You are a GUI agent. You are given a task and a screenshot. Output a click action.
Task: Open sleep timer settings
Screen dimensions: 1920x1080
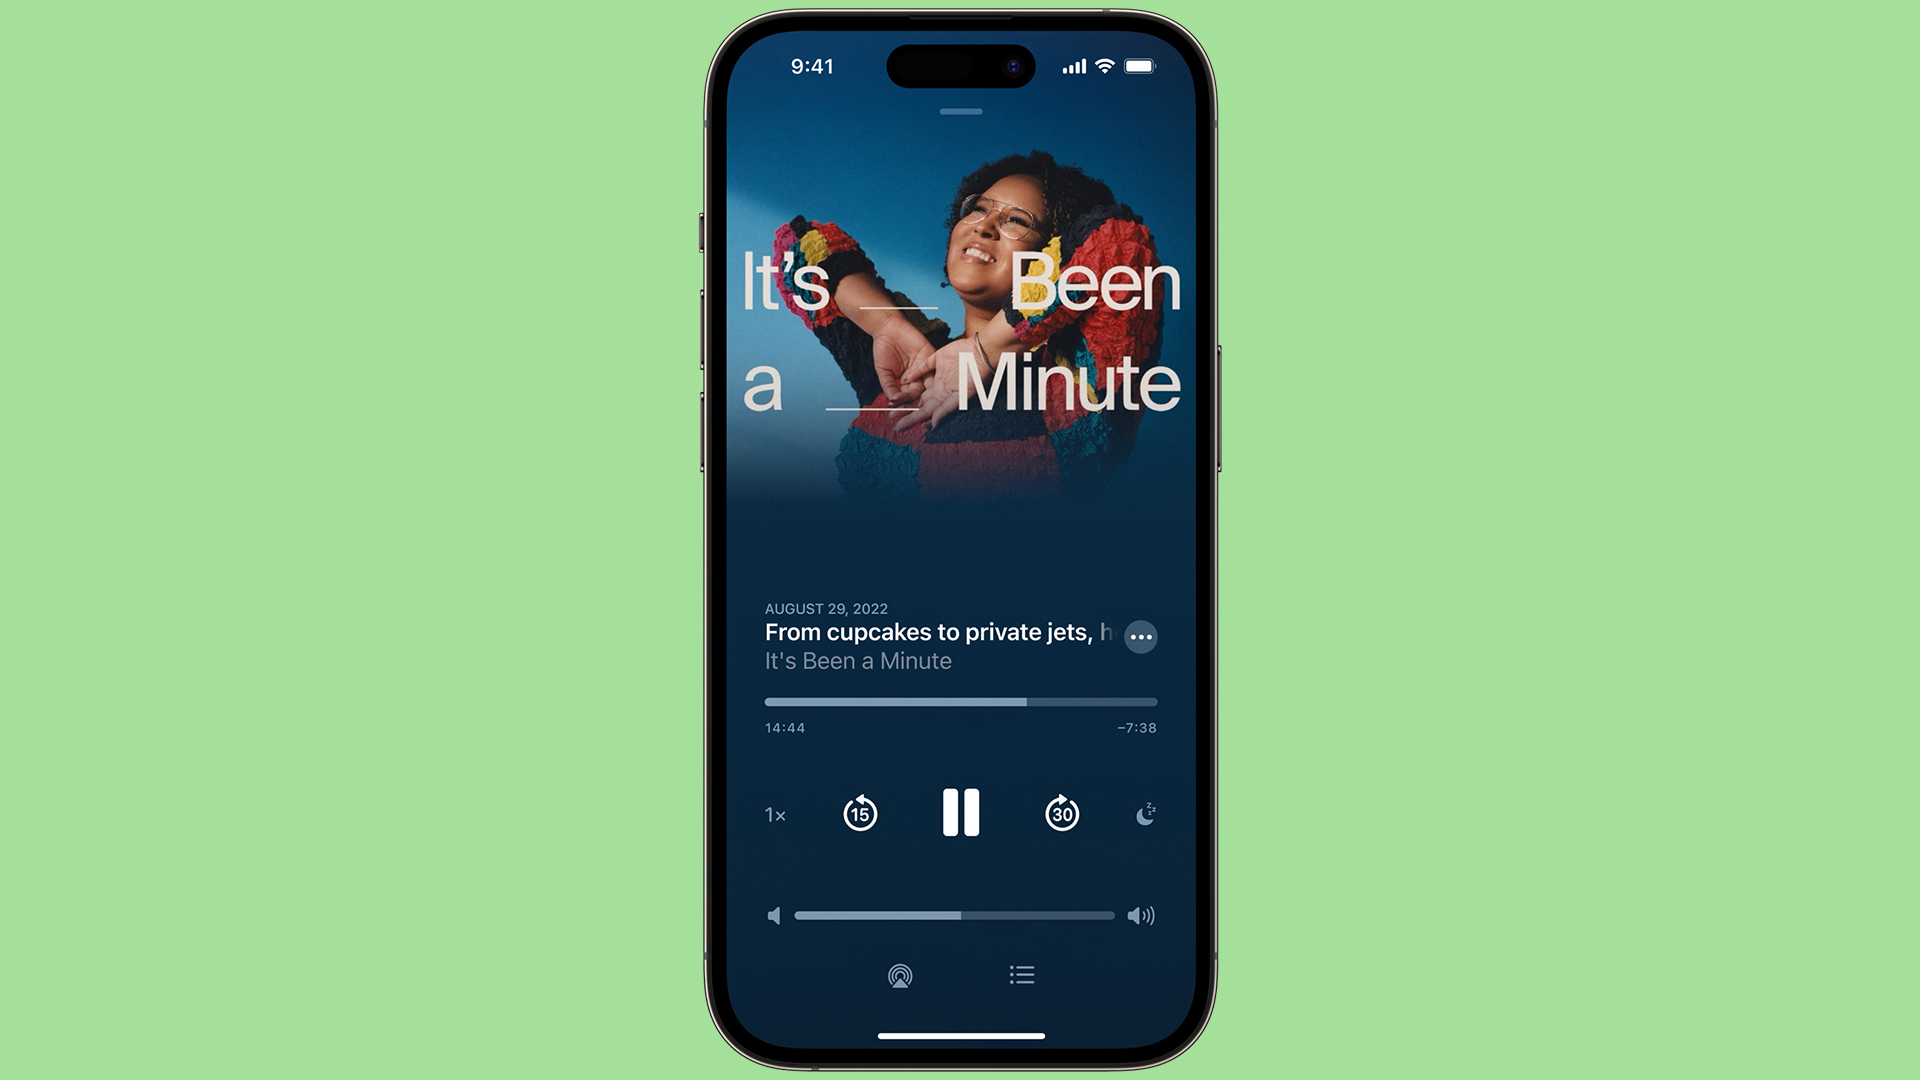1143,814
